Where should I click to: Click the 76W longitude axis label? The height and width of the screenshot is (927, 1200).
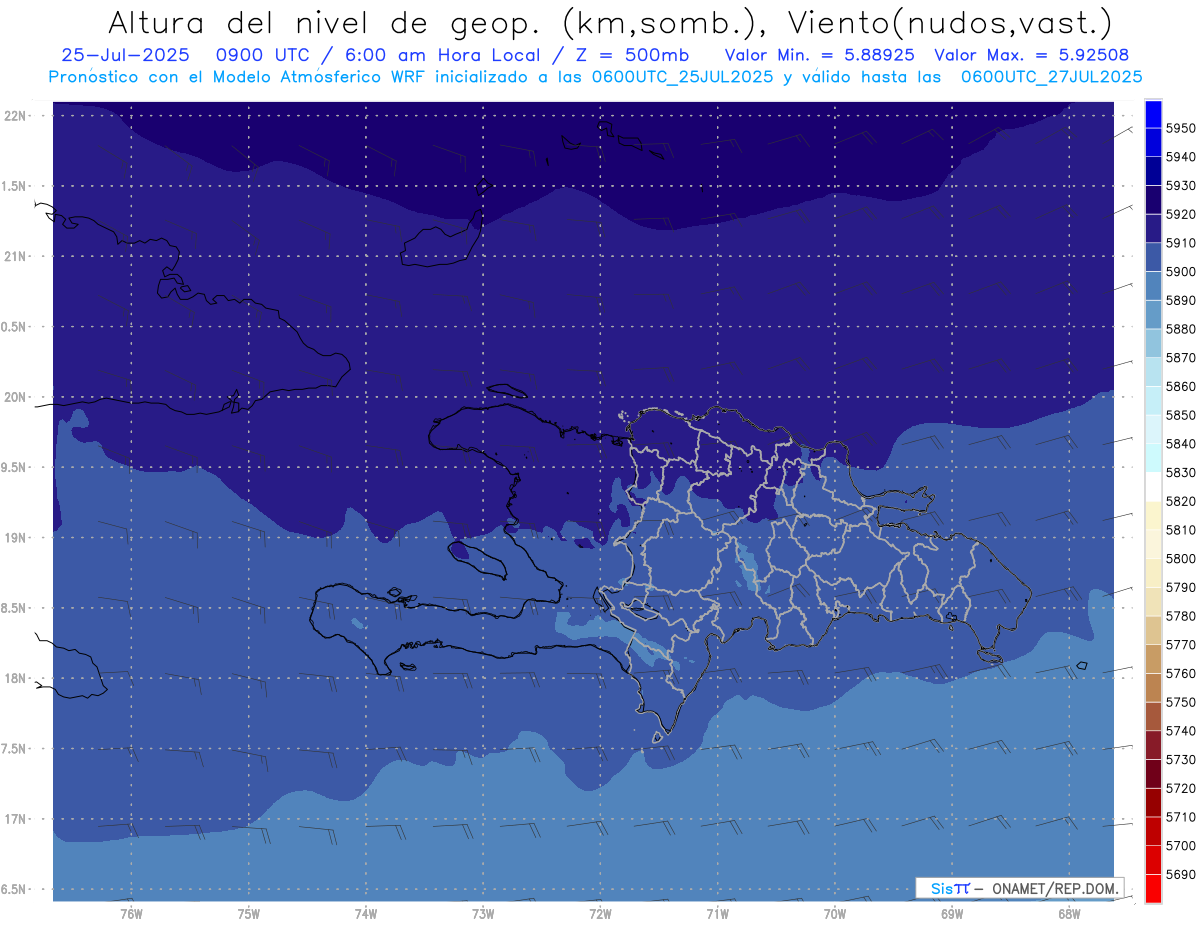coord(131,913)
